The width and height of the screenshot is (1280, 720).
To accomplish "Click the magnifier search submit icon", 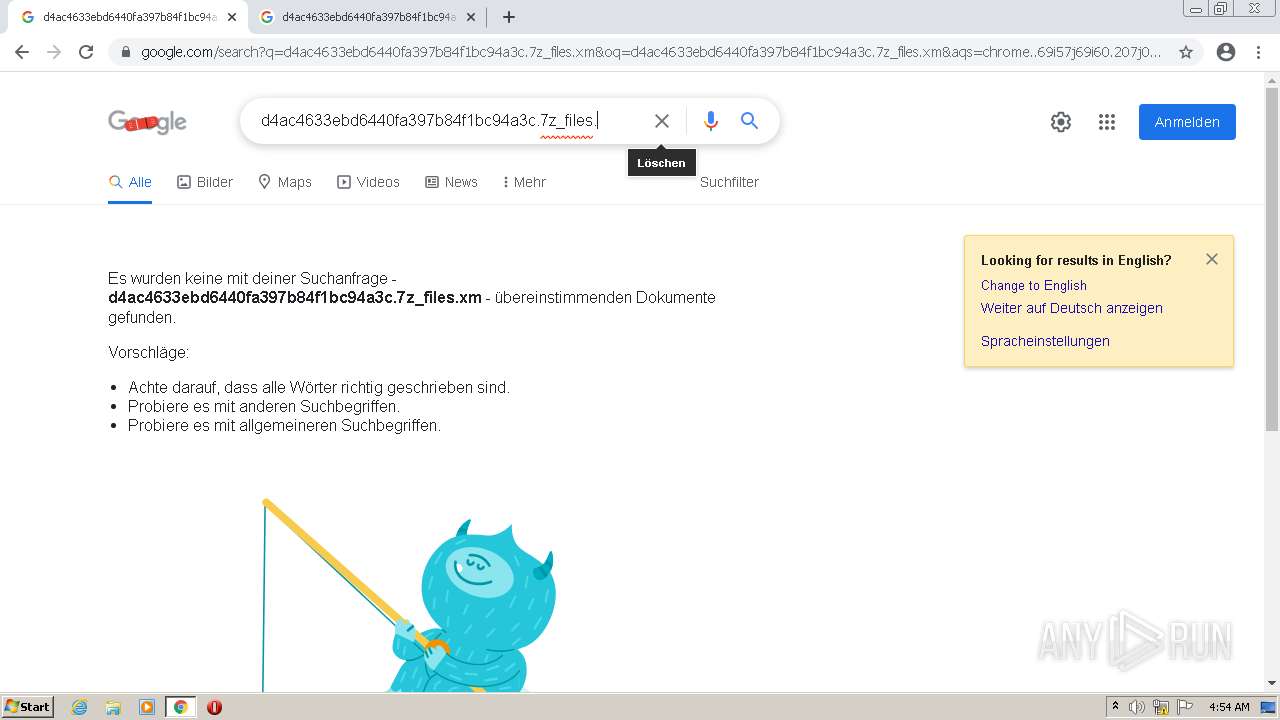I will click(x=749, y=121).
